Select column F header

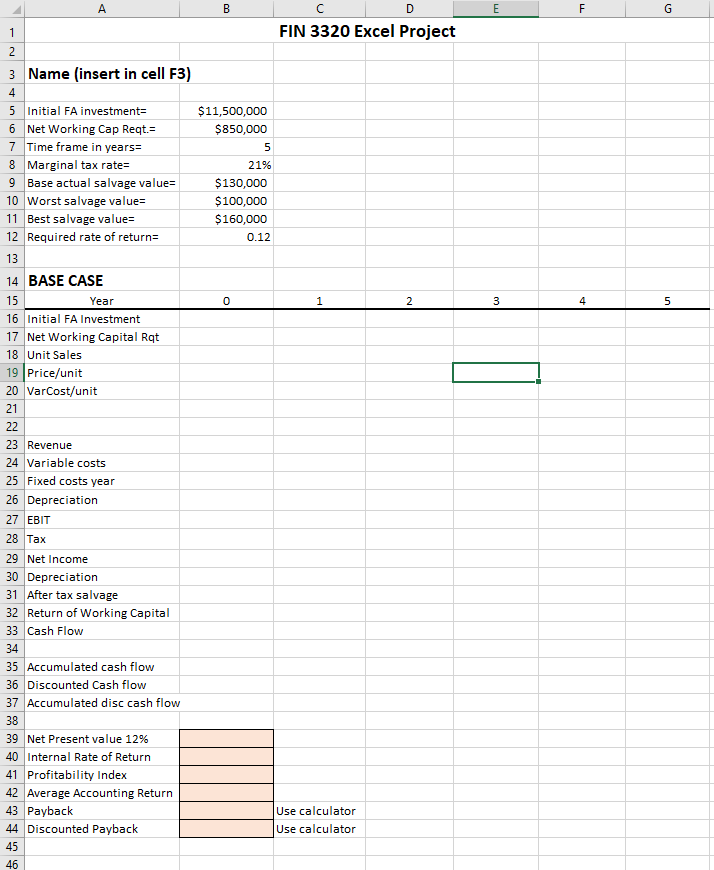click(x=582, y=8)
